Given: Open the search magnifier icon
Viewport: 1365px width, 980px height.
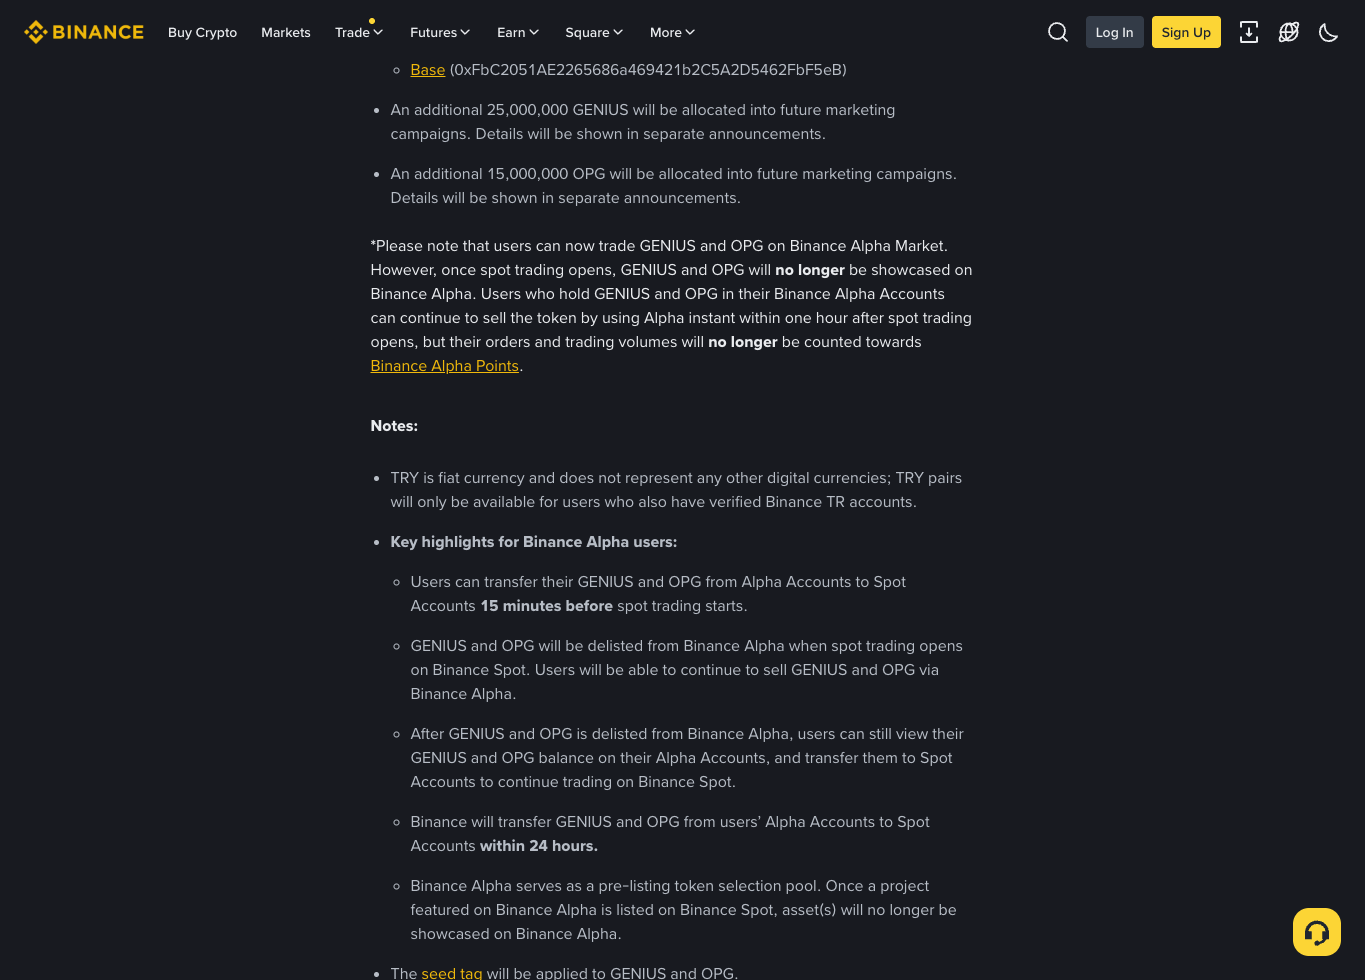Looking at the screenshot, I should click(x=1058, y=32).
